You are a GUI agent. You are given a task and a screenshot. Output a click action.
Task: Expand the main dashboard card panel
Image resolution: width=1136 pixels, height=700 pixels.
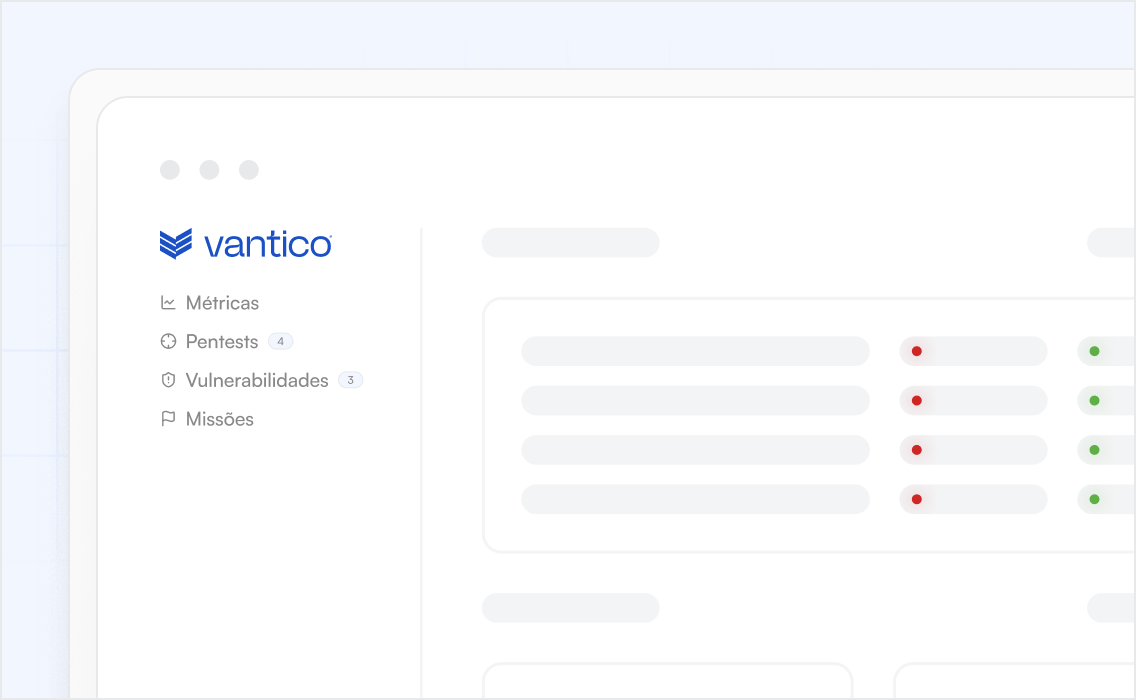coord(810,424)
